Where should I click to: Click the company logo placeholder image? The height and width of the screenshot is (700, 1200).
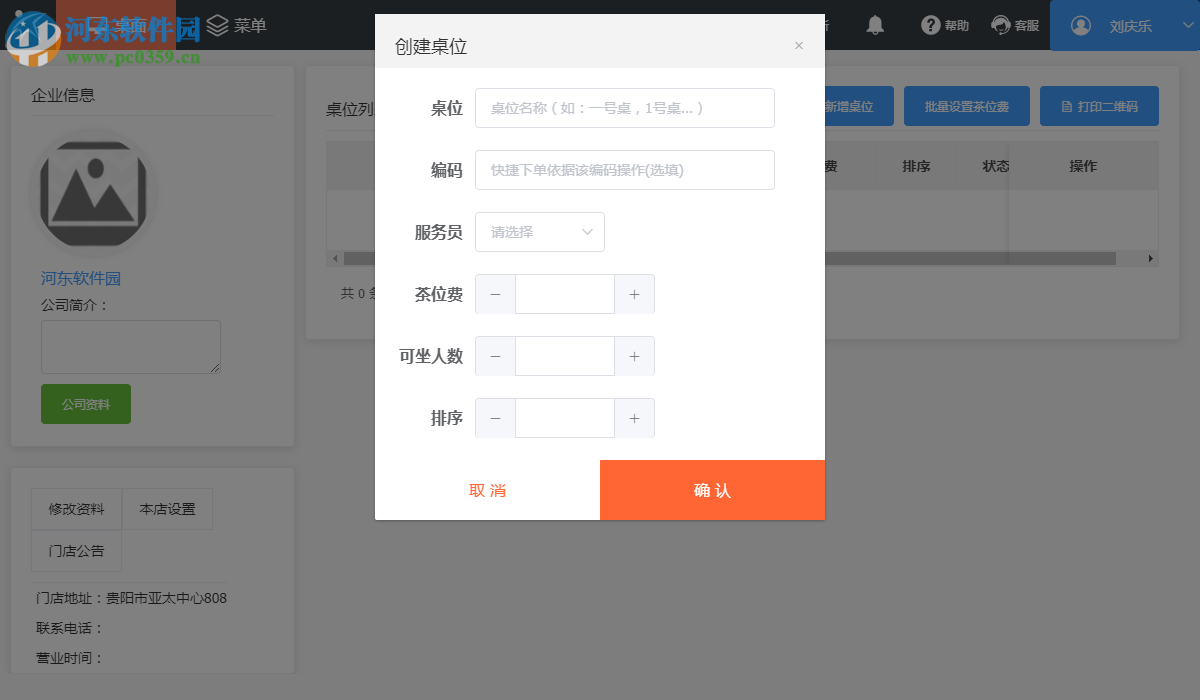pyautogui.click(x=95, y=190)
